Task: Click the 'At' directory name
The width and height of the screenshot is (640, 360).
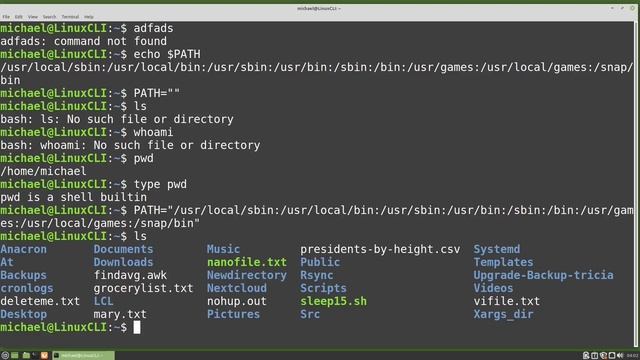Action: tap(7, 262)
